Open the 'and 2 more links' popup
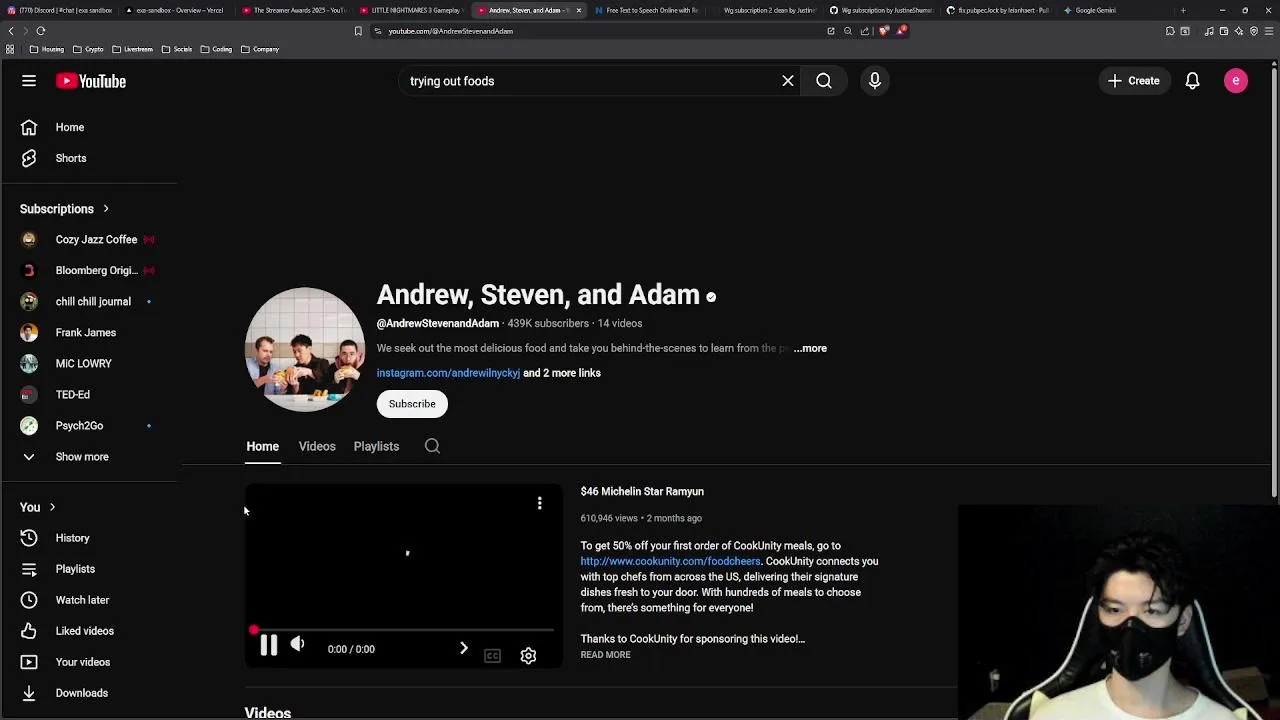The height and width of the screenshot is (720, 1280). pyautogui.click(x=562, y=373)
